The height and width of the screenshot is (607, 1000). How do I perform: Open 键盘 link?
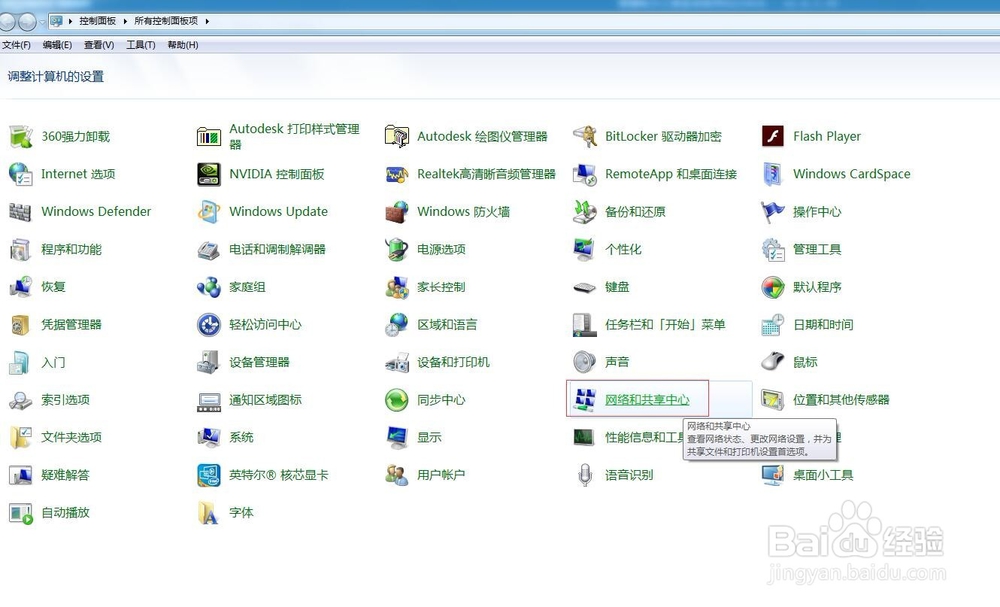pyautogui.click(x=617, y=287)
